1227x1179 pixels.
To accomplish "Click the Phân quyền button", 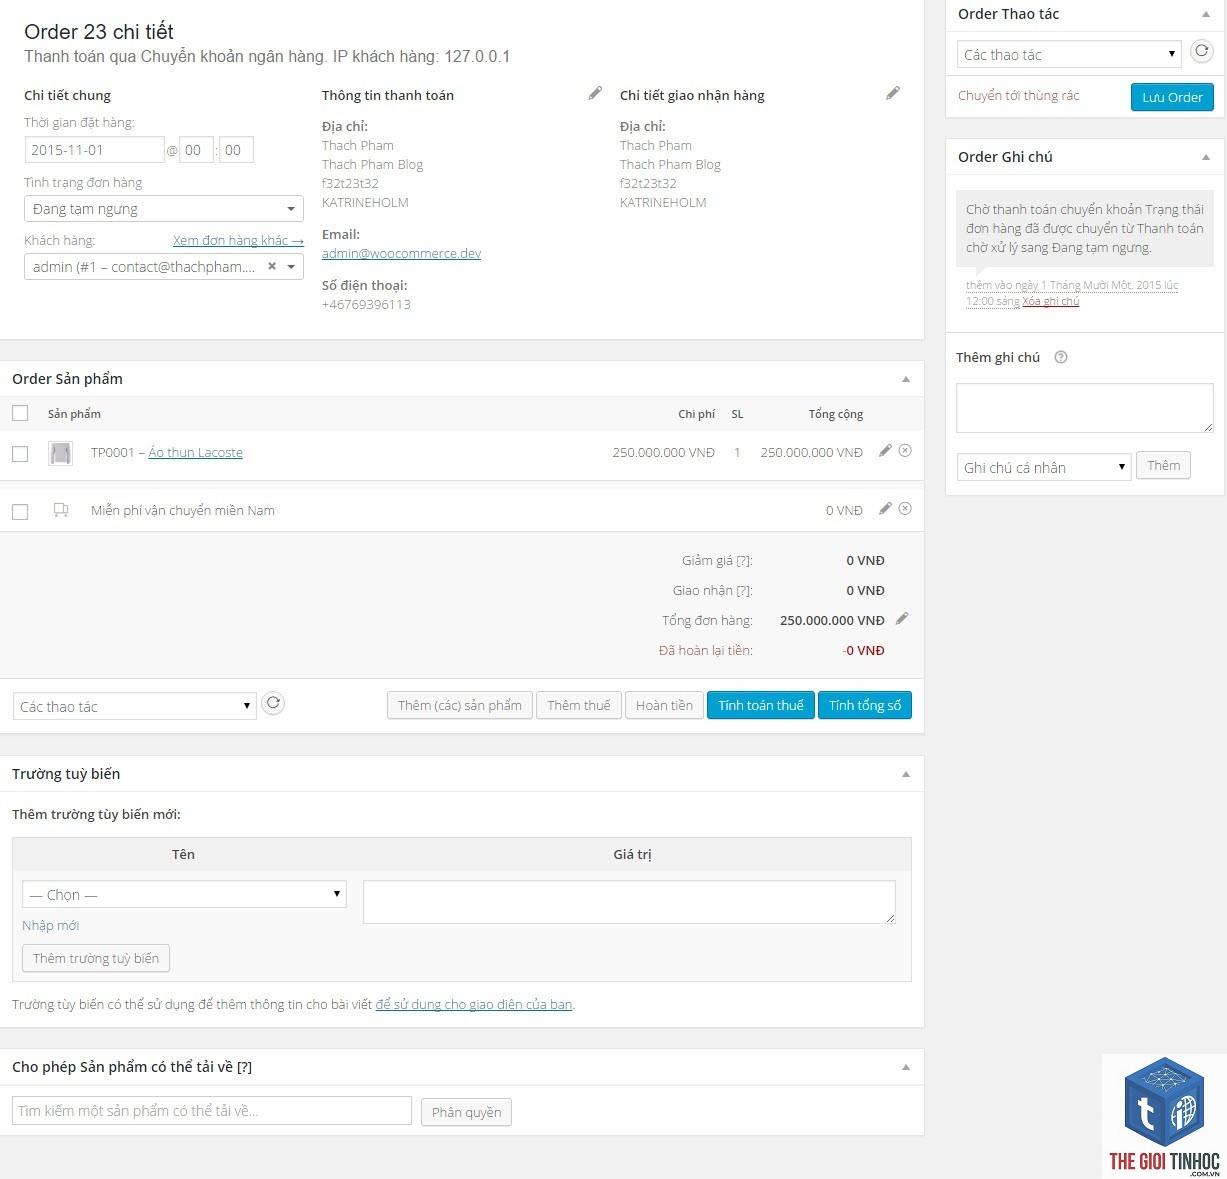I will pos(466,1112).
